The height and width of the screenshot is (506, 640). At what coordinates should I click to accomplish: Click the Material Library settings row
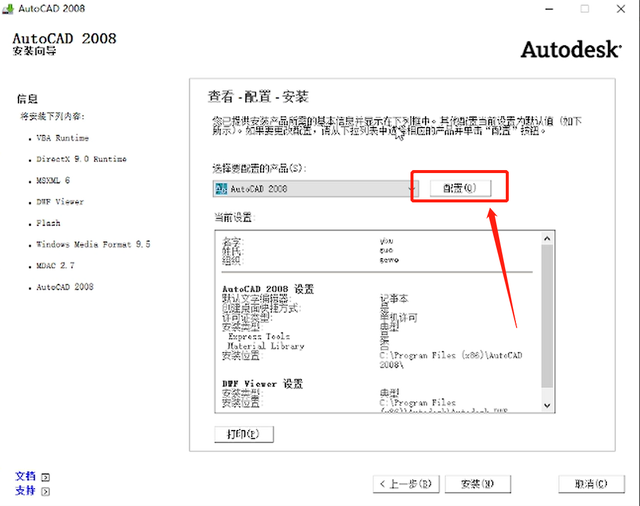click(266, 346)
